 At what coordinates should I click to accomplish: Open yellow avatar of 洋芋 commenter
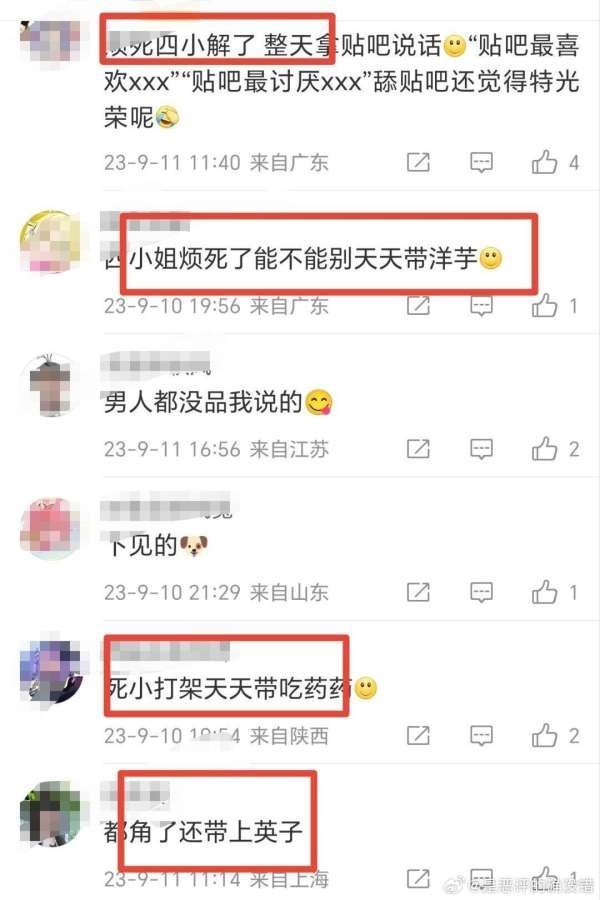51,241
